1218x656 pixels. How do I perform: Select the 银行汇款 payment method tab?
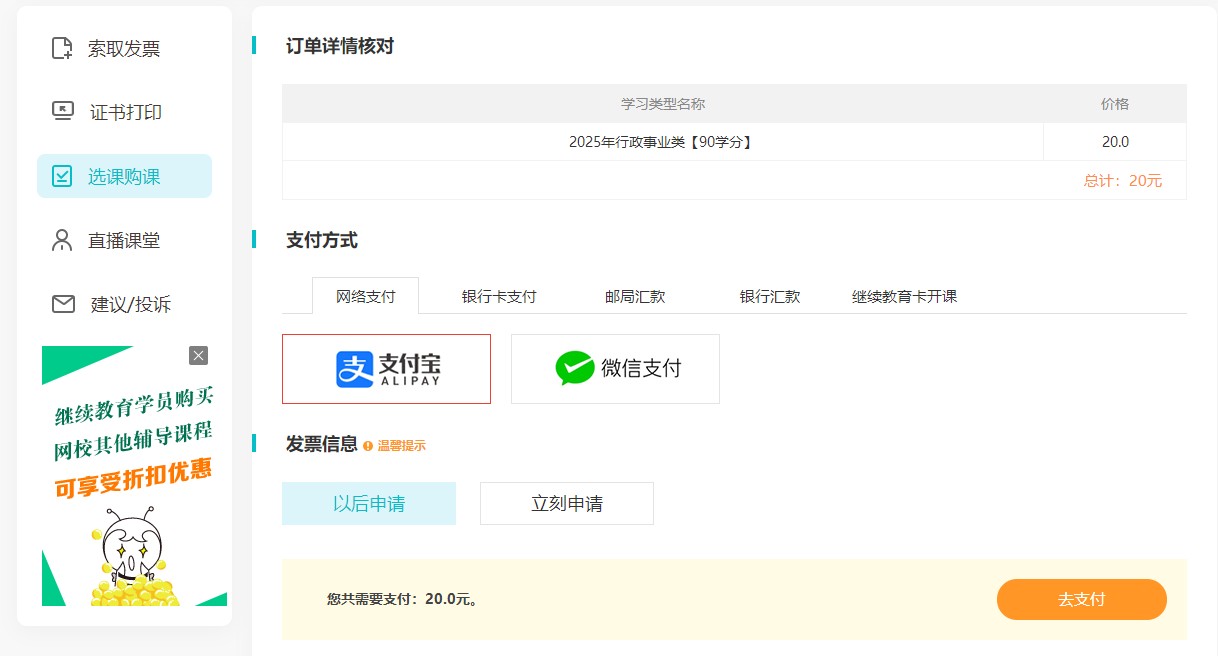(768, 295)
